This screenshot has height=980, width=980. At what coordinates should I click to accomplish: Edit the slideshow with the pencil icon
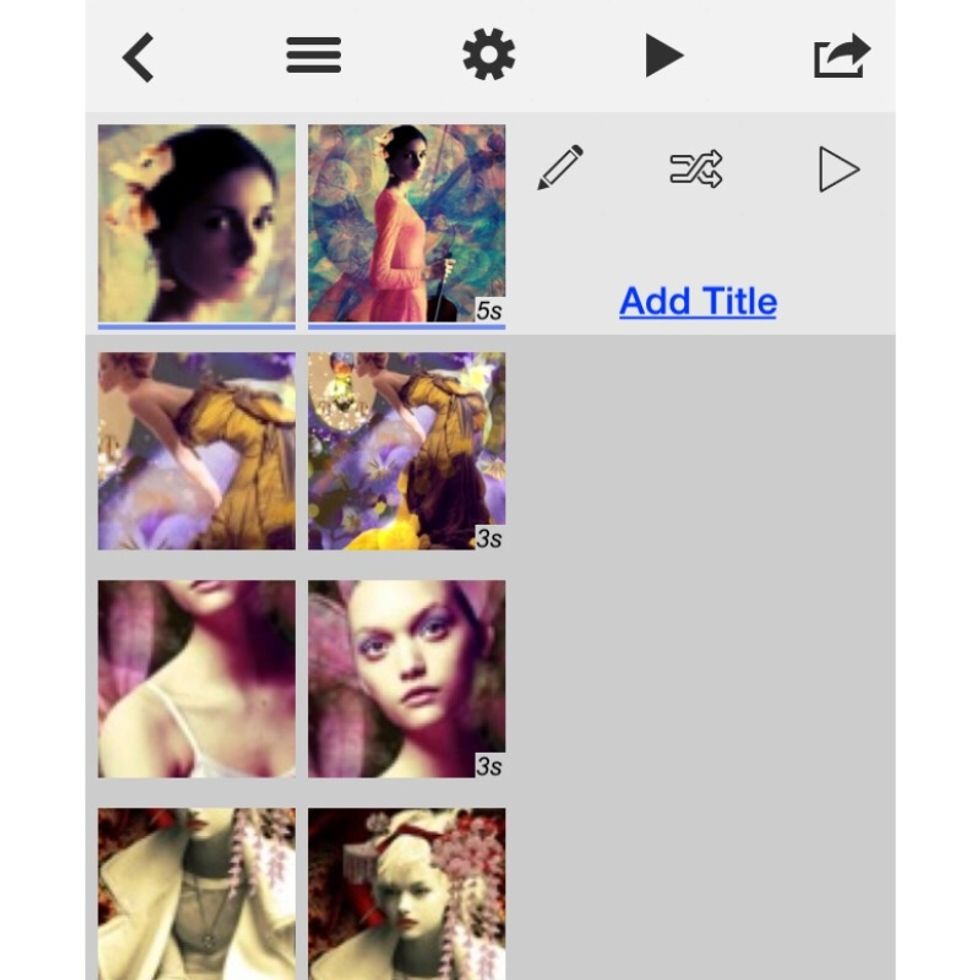(x=561, y=167)
